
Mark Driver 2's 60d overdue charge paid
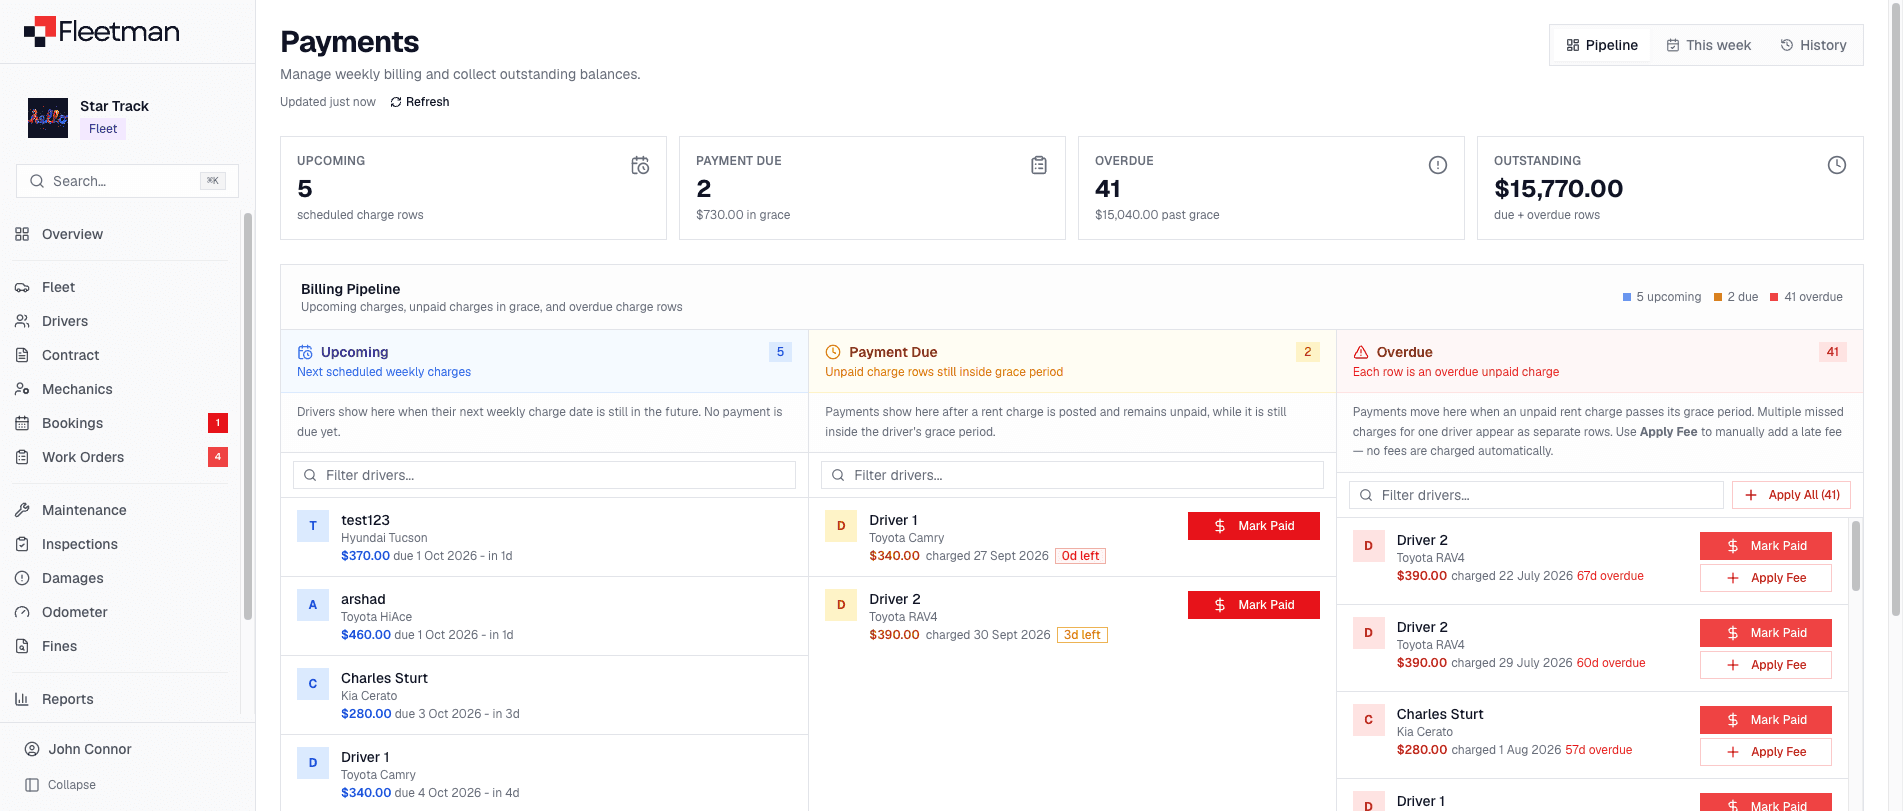tap(1766, 633)
